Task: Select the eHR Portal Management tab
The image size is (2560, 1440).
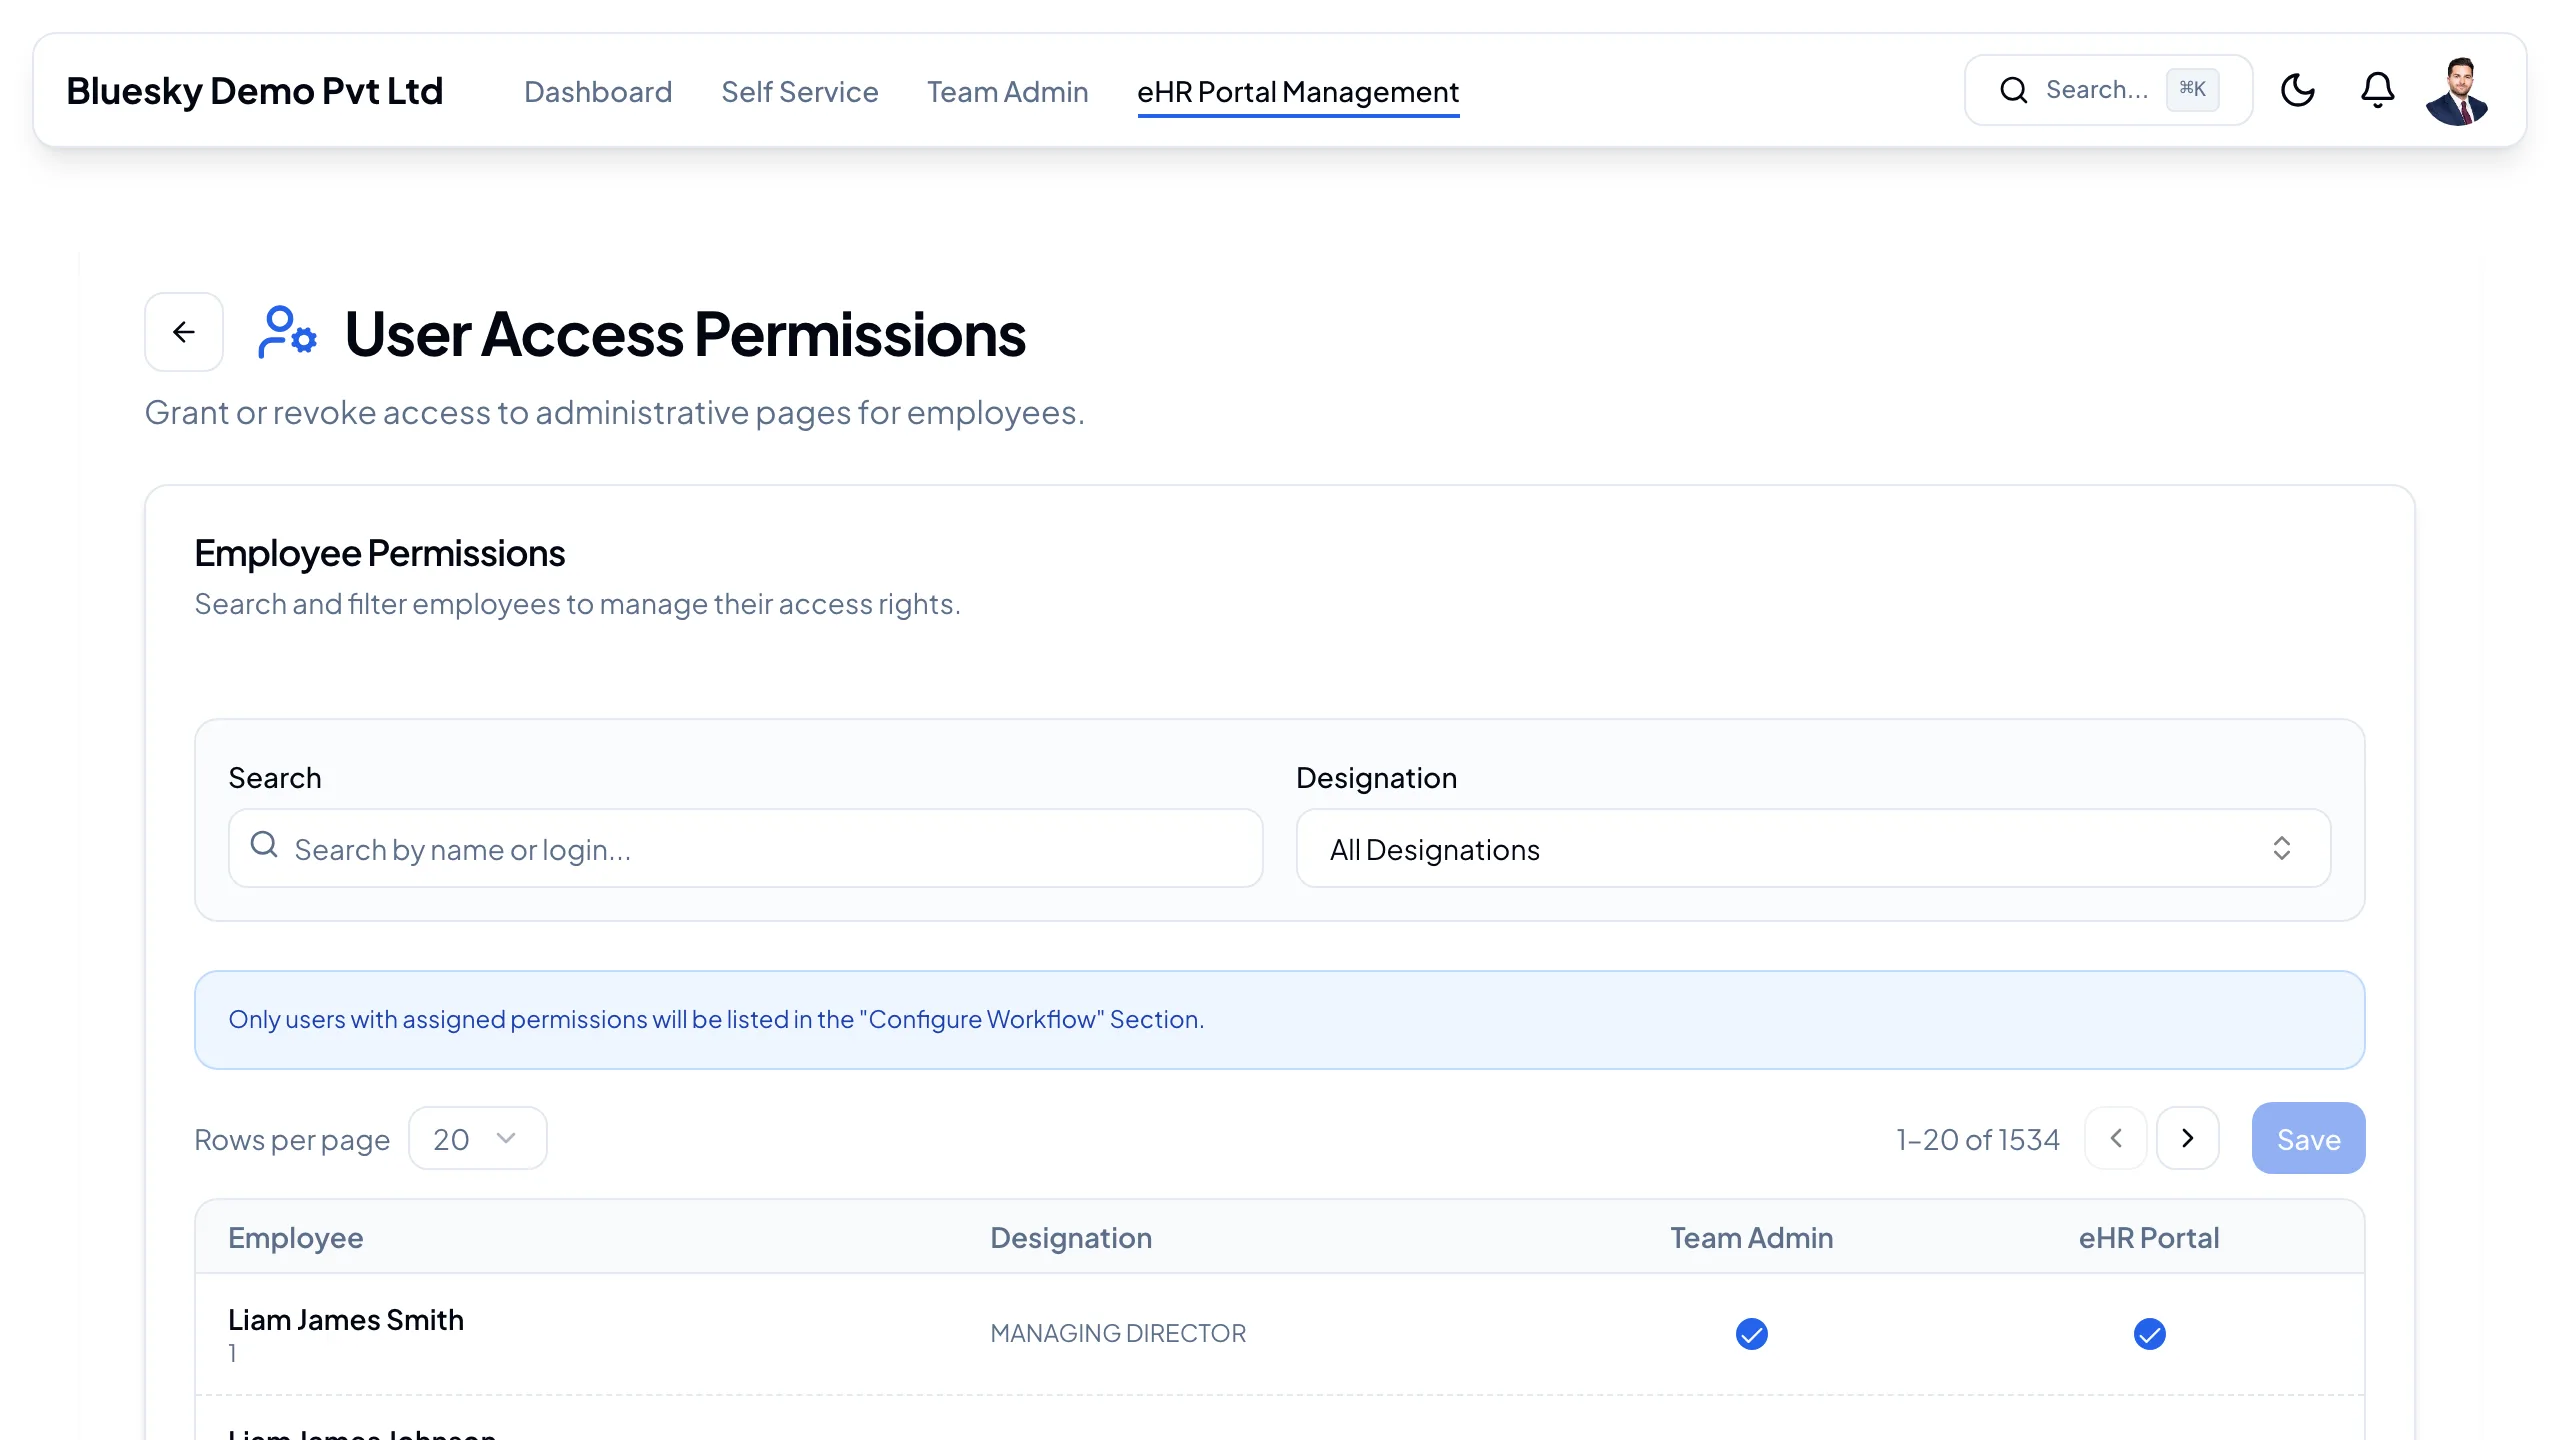Action: pyautogui.click(x=1298, y=92)
